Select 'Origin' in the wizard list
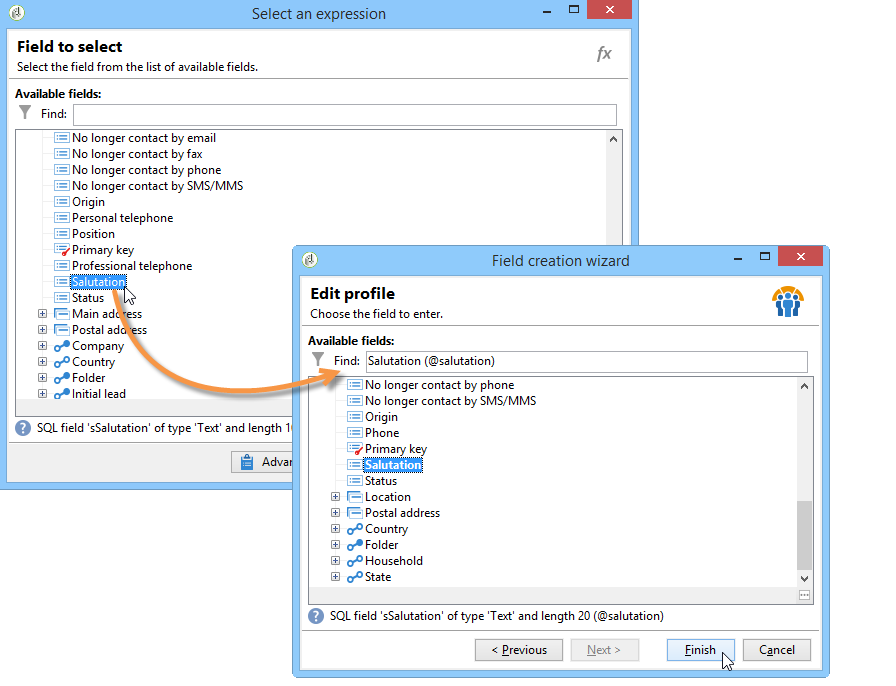 (381, 417)
